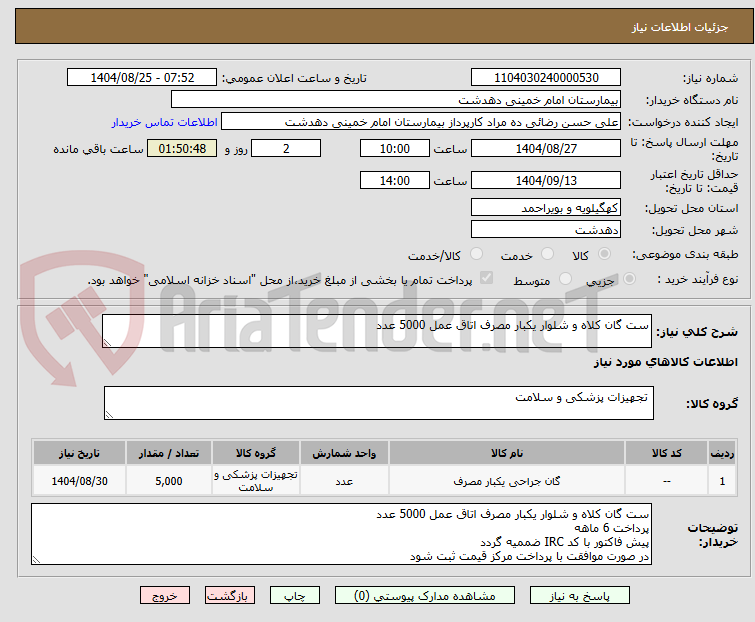Click the response deadline date 1404/08/27

(546, 148)
